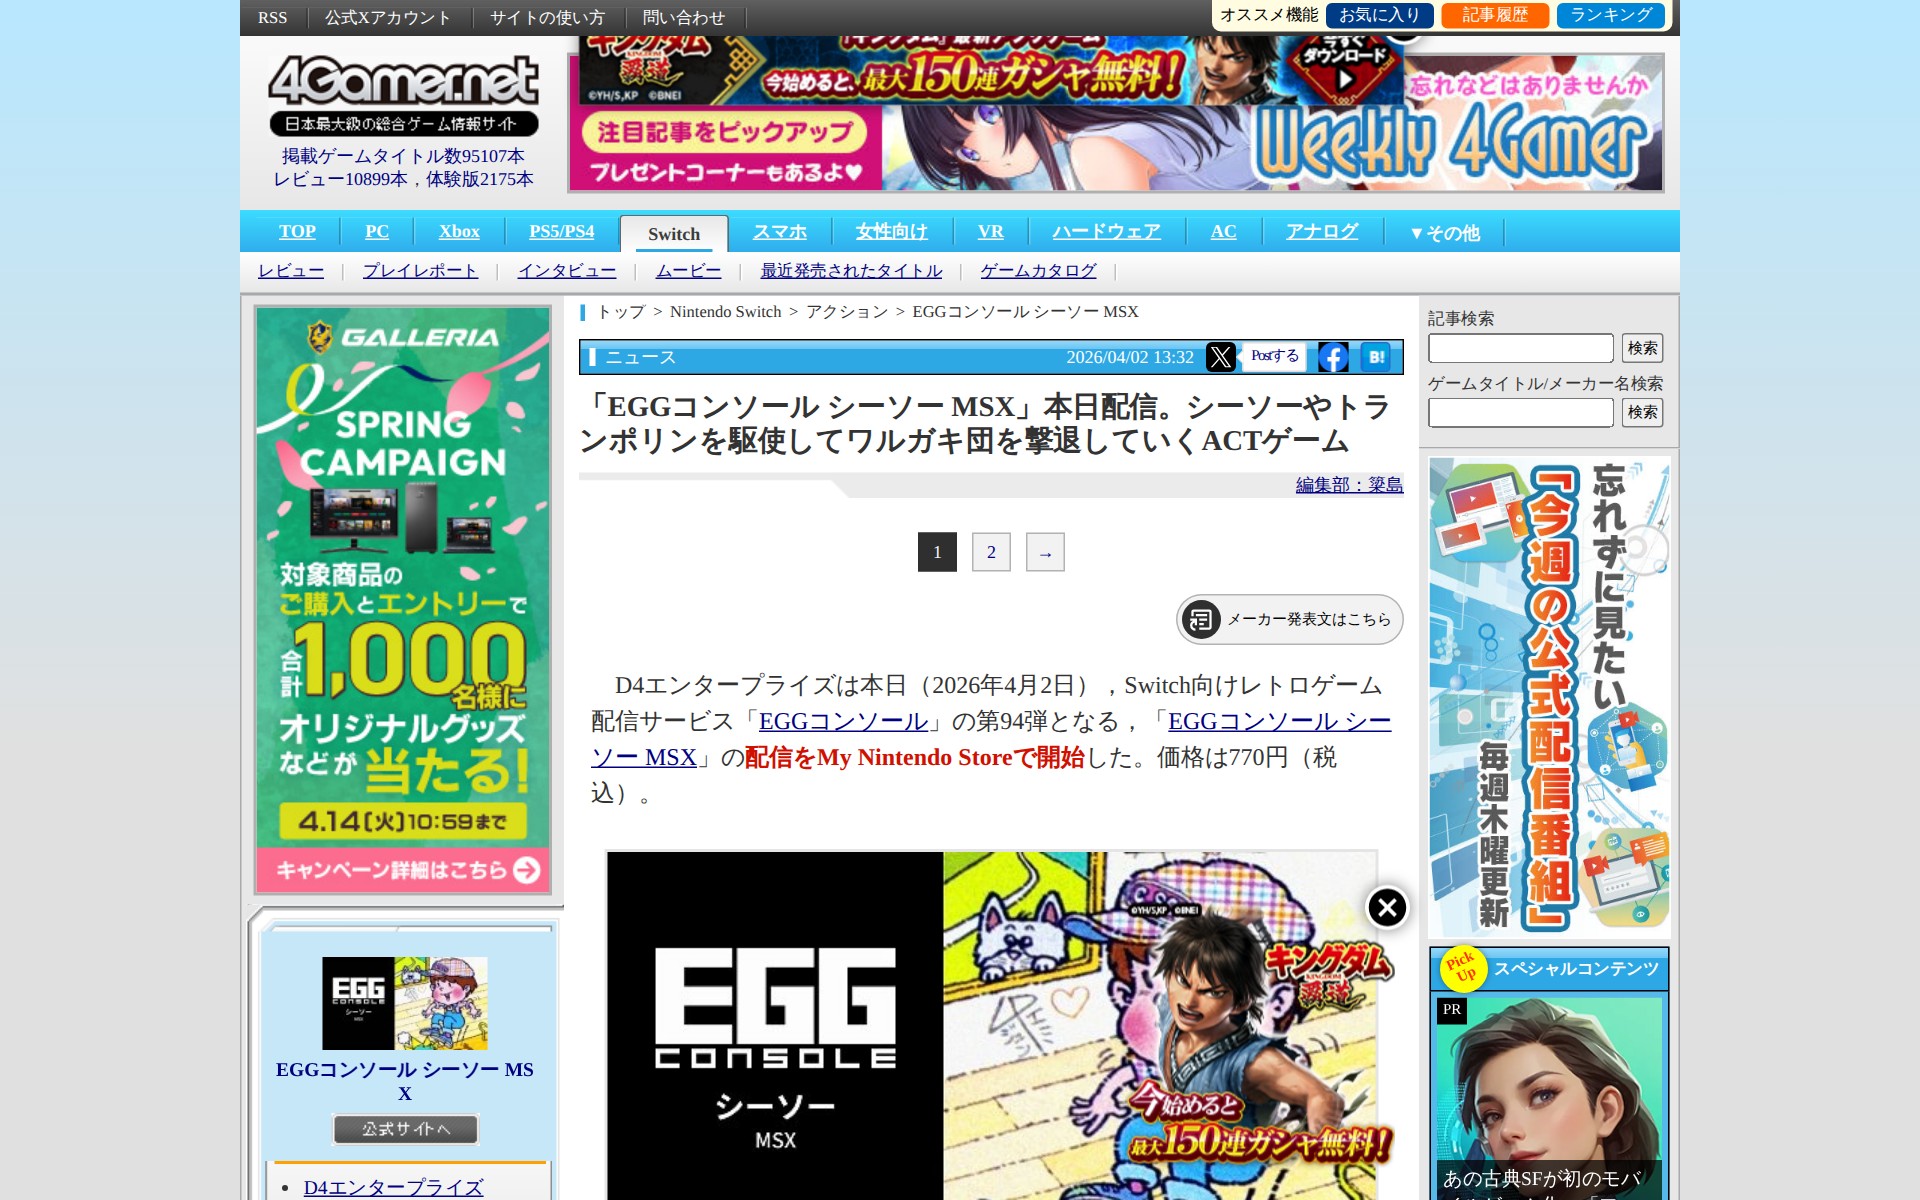Click the X (Twitter) share icon
The width and height of the screenshot is (1920, 1200).
pyautogui.click(x=1220, y=357)
